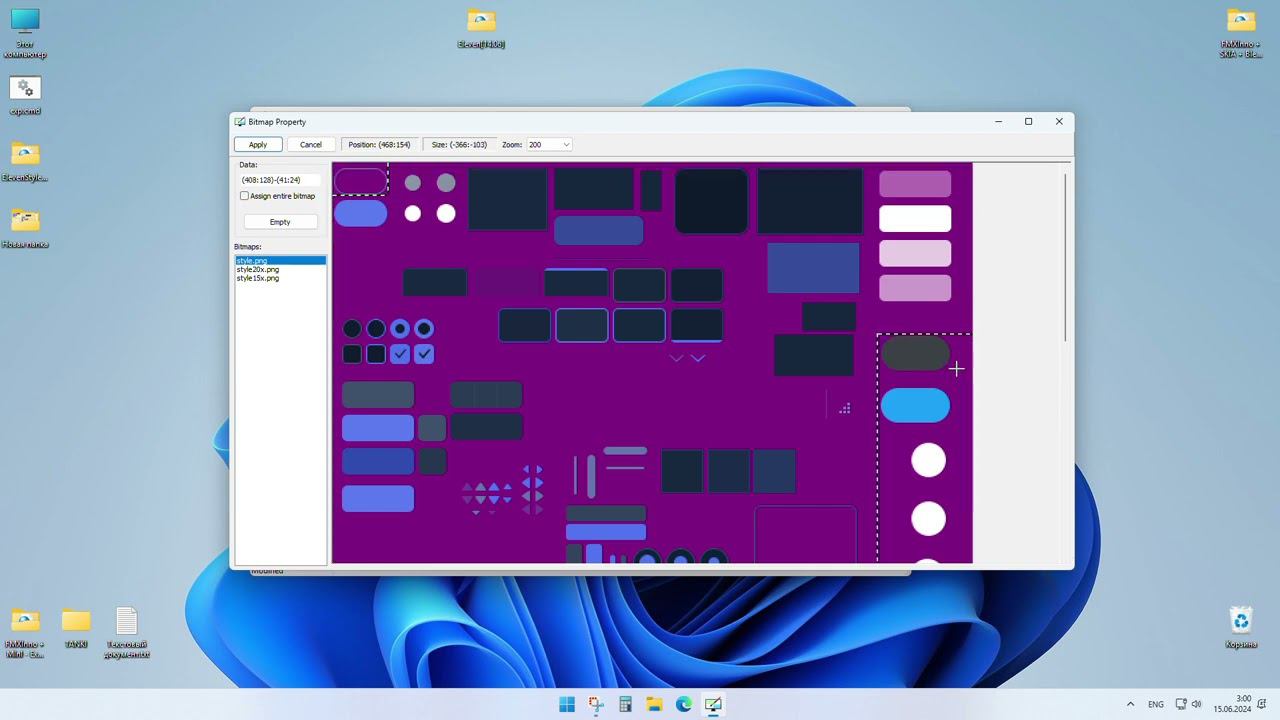Select the ElevenStyle folder on desktop
The image size is (1280, 720).
click(x=25, y=162)
